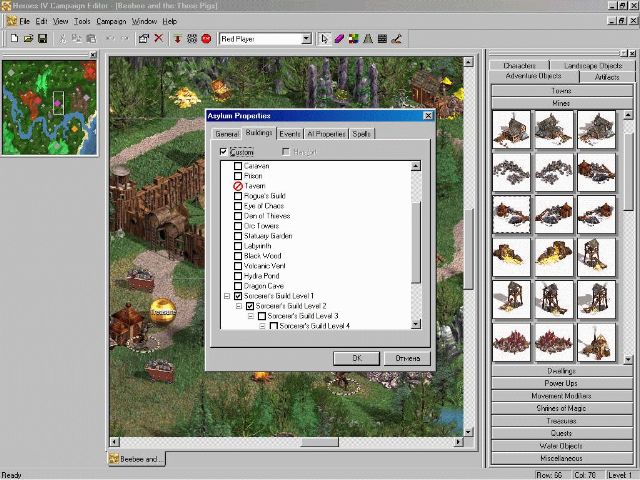The height and width of the screenshot is (480, 640).
Task: Open the Red Player dropdown
Action: [306, 39]
